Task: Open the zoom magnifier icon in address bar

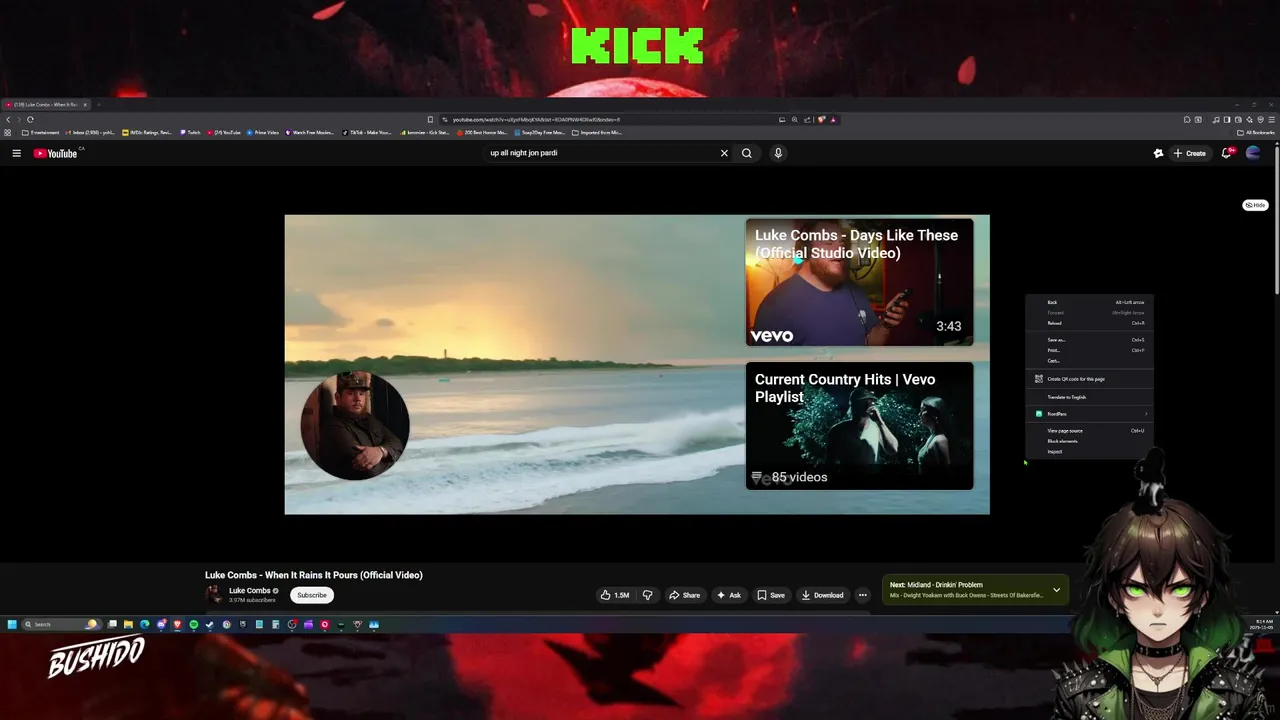Action: coord(795,119)
